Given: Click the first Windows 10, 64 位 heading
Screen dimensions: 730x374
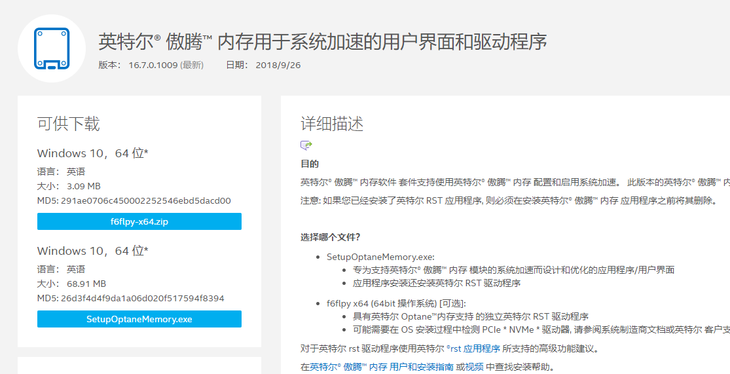Looking at the screenshot, I should tap(93, 153).
